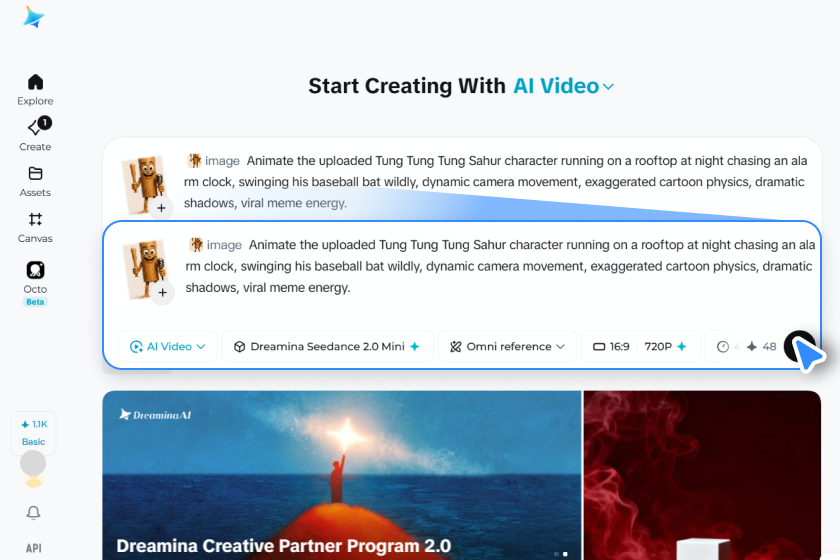Open the AI Video mode dropdown in the toolbar

pyautogui.click(x=167, y=347)
